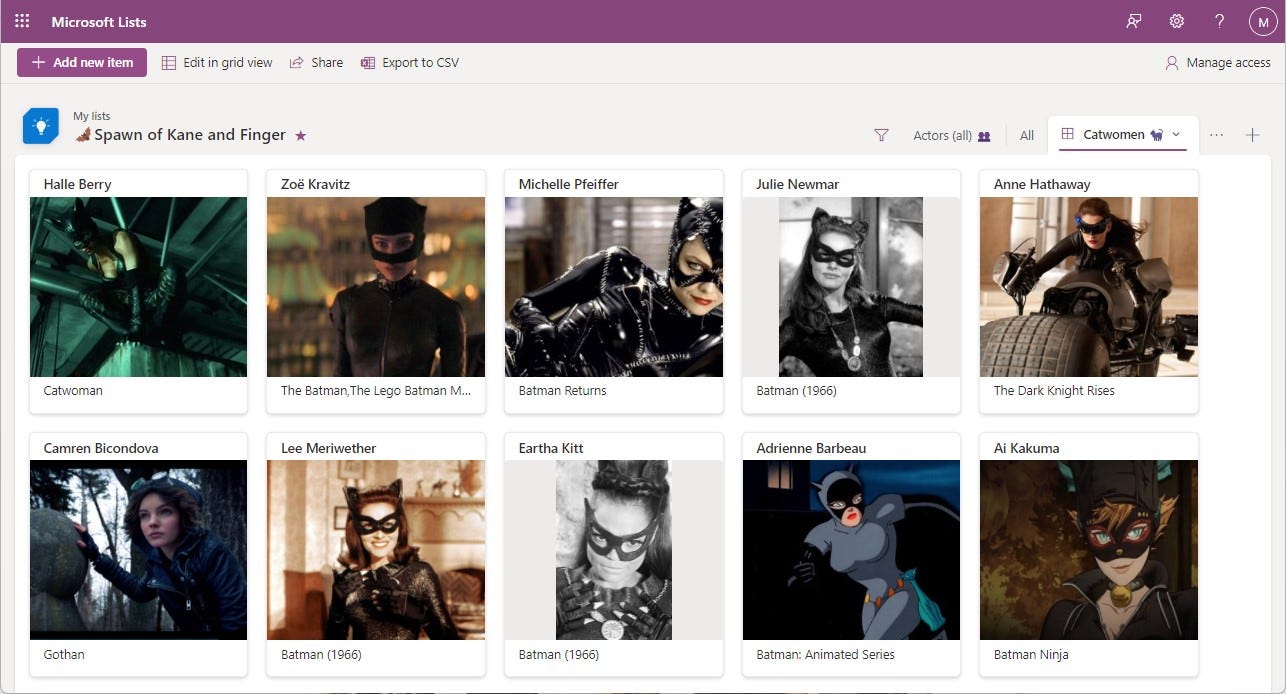
Task: Click the Eartha Kitt card title
Action: coord(551,448)
